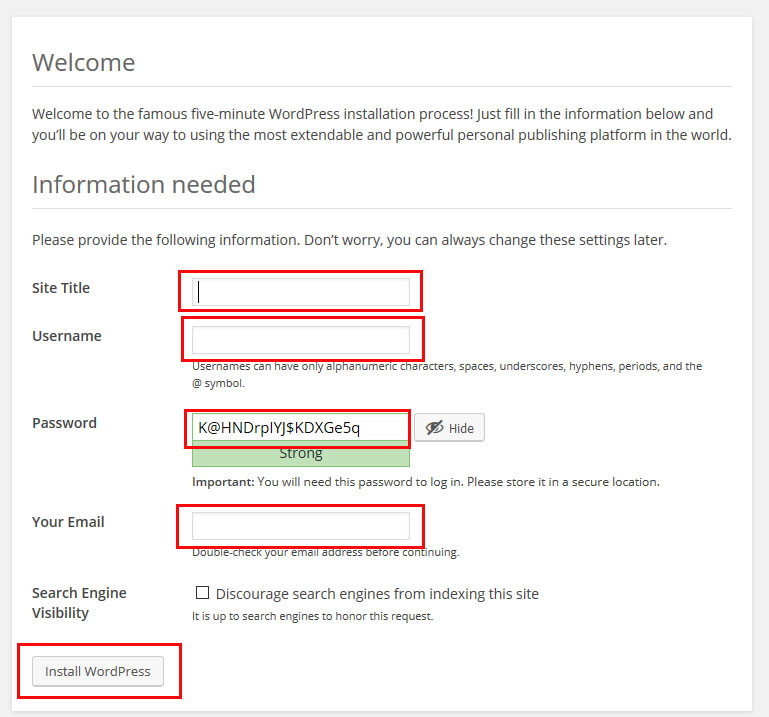Click the Password label
Image resolution: width=769 pixels, height=717 pixels.
tap(64, 423)
